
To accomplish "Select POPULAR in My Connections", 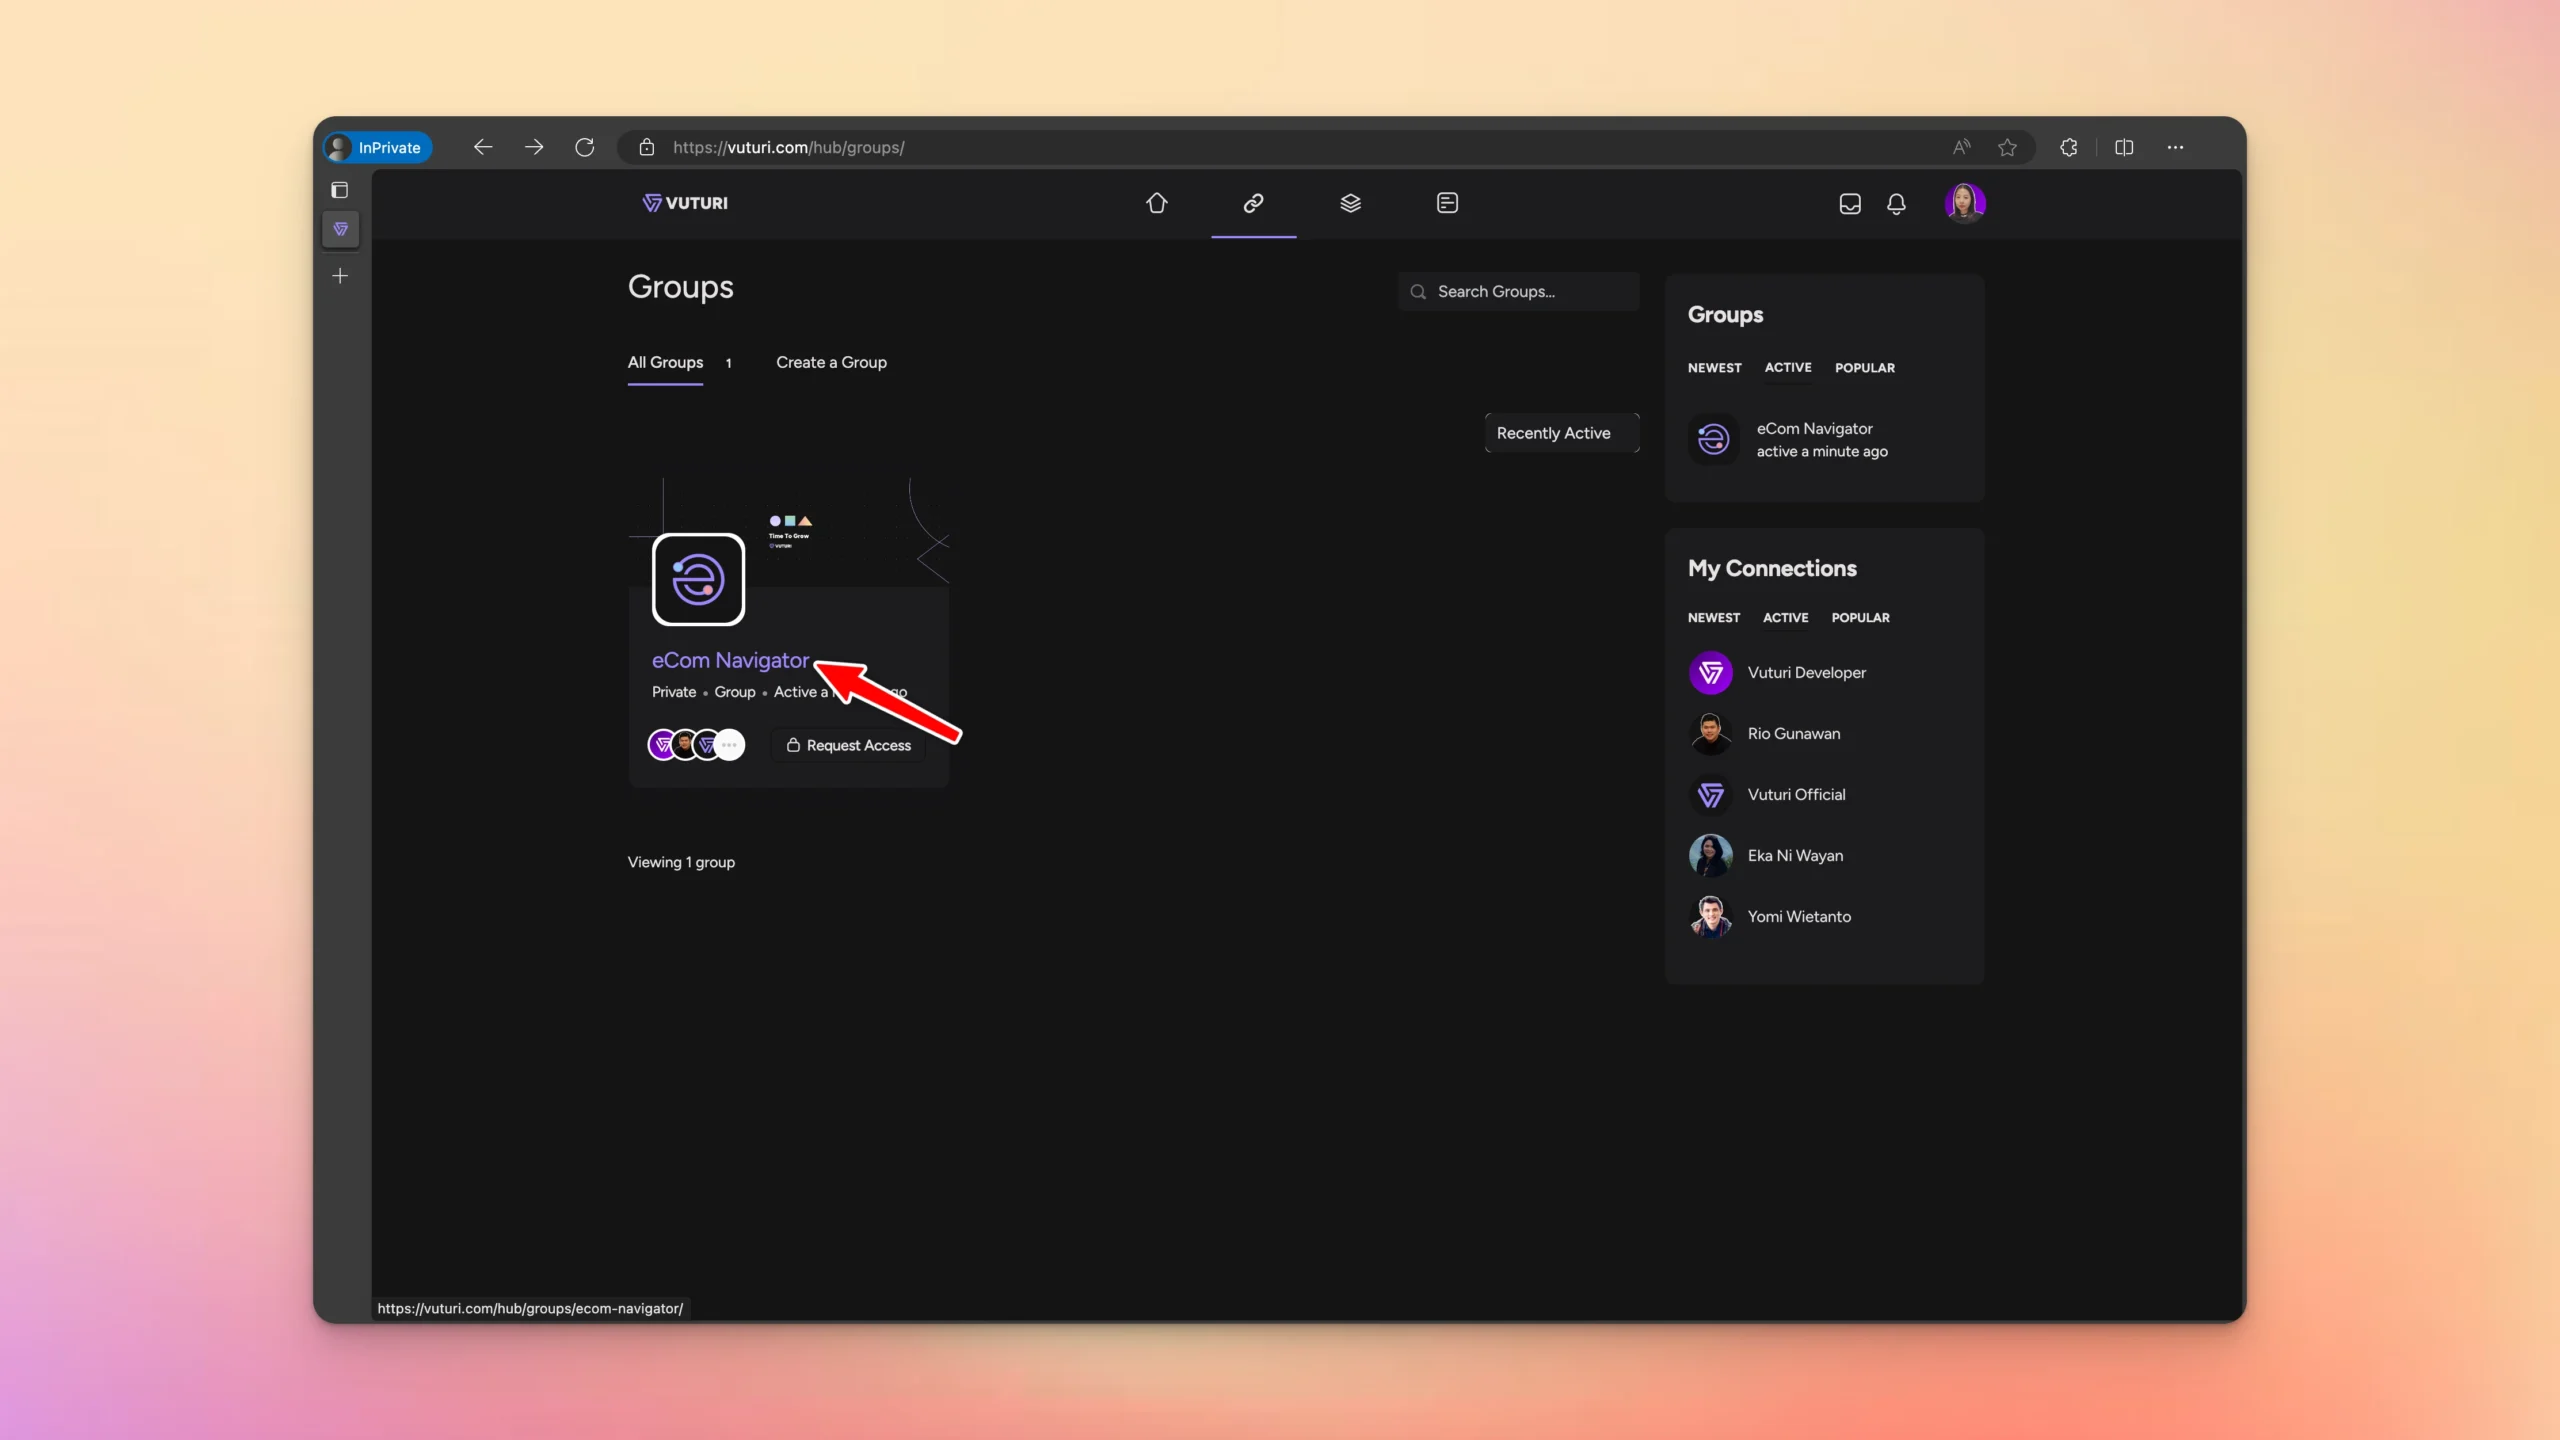I will [x=1860, y=618].
